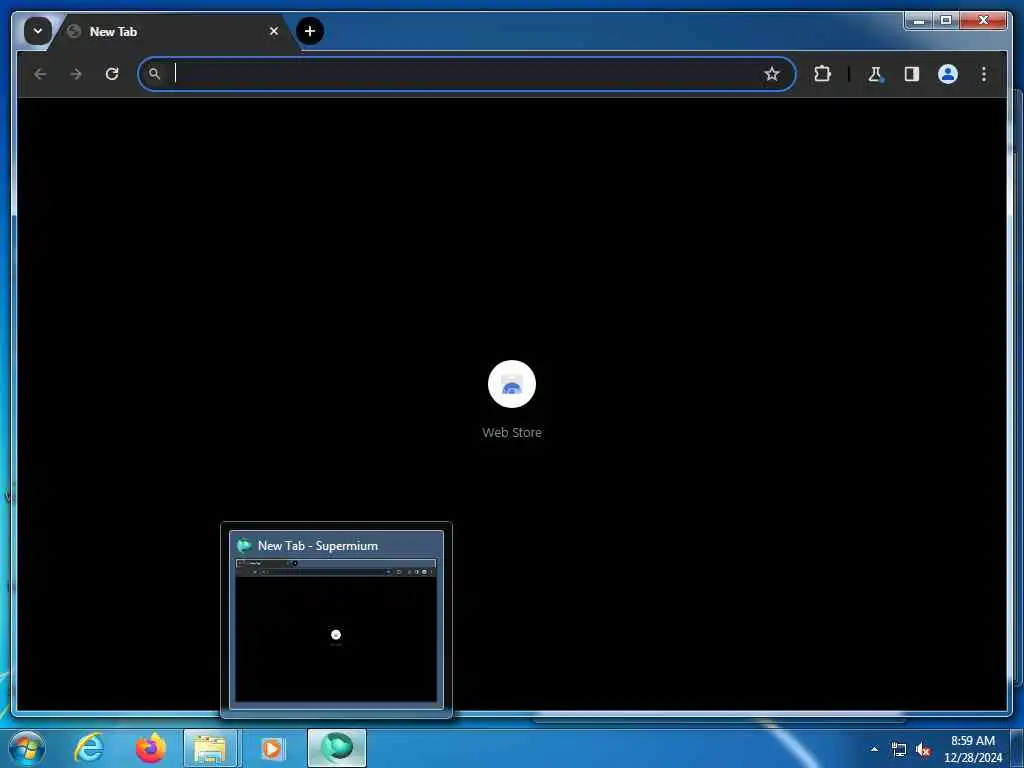Open the Web Store shortcut icon
Viewport: 1024px width, 768px height.
(x=511, y=384)
